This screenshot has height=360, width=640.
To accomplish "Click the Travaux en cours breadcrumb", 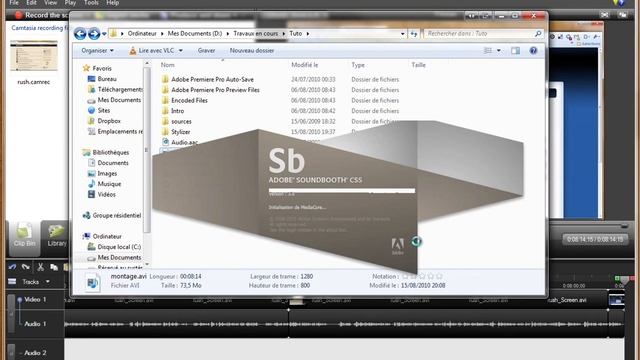I will coord(256,33).
